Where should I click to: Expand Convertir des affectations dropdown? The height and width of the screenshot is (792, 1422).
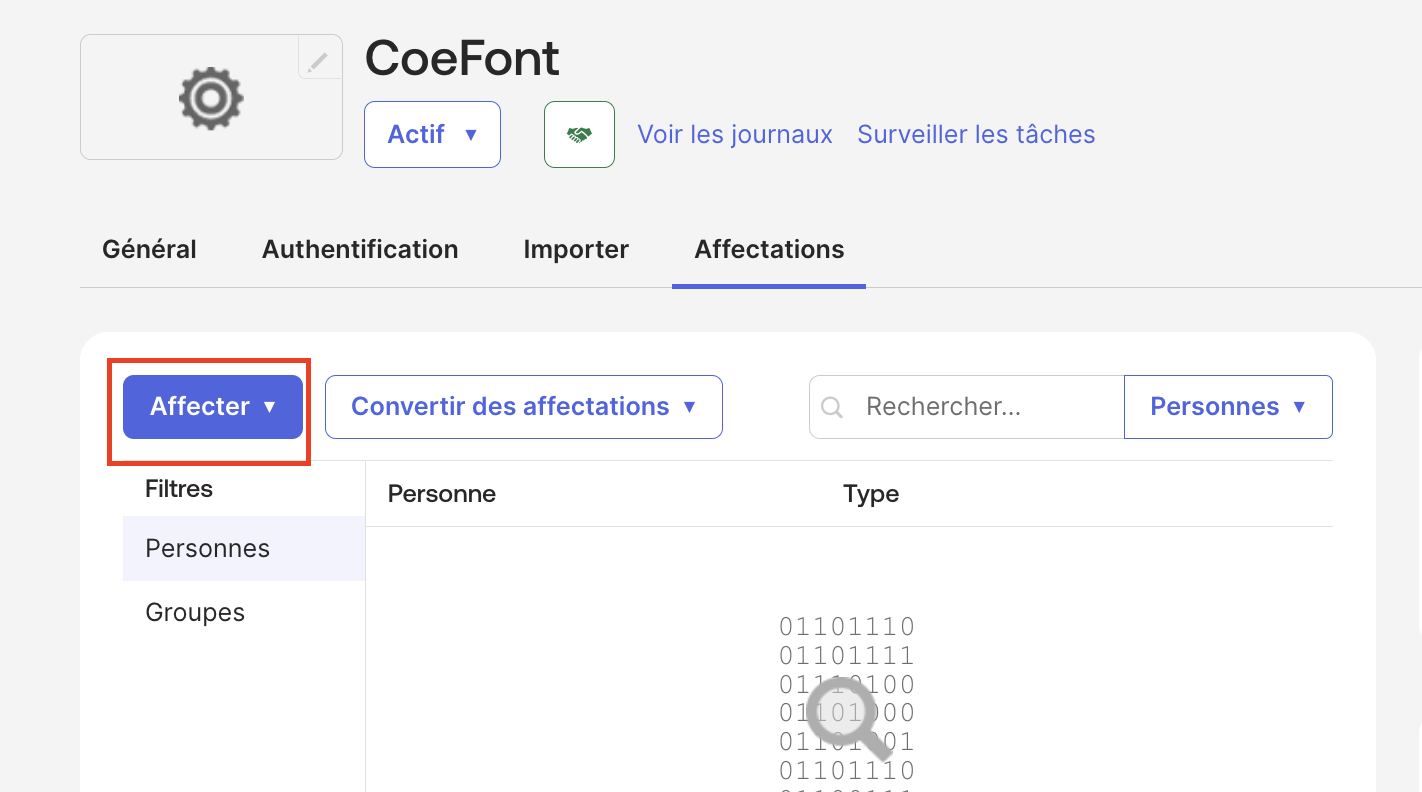point(524,407)
